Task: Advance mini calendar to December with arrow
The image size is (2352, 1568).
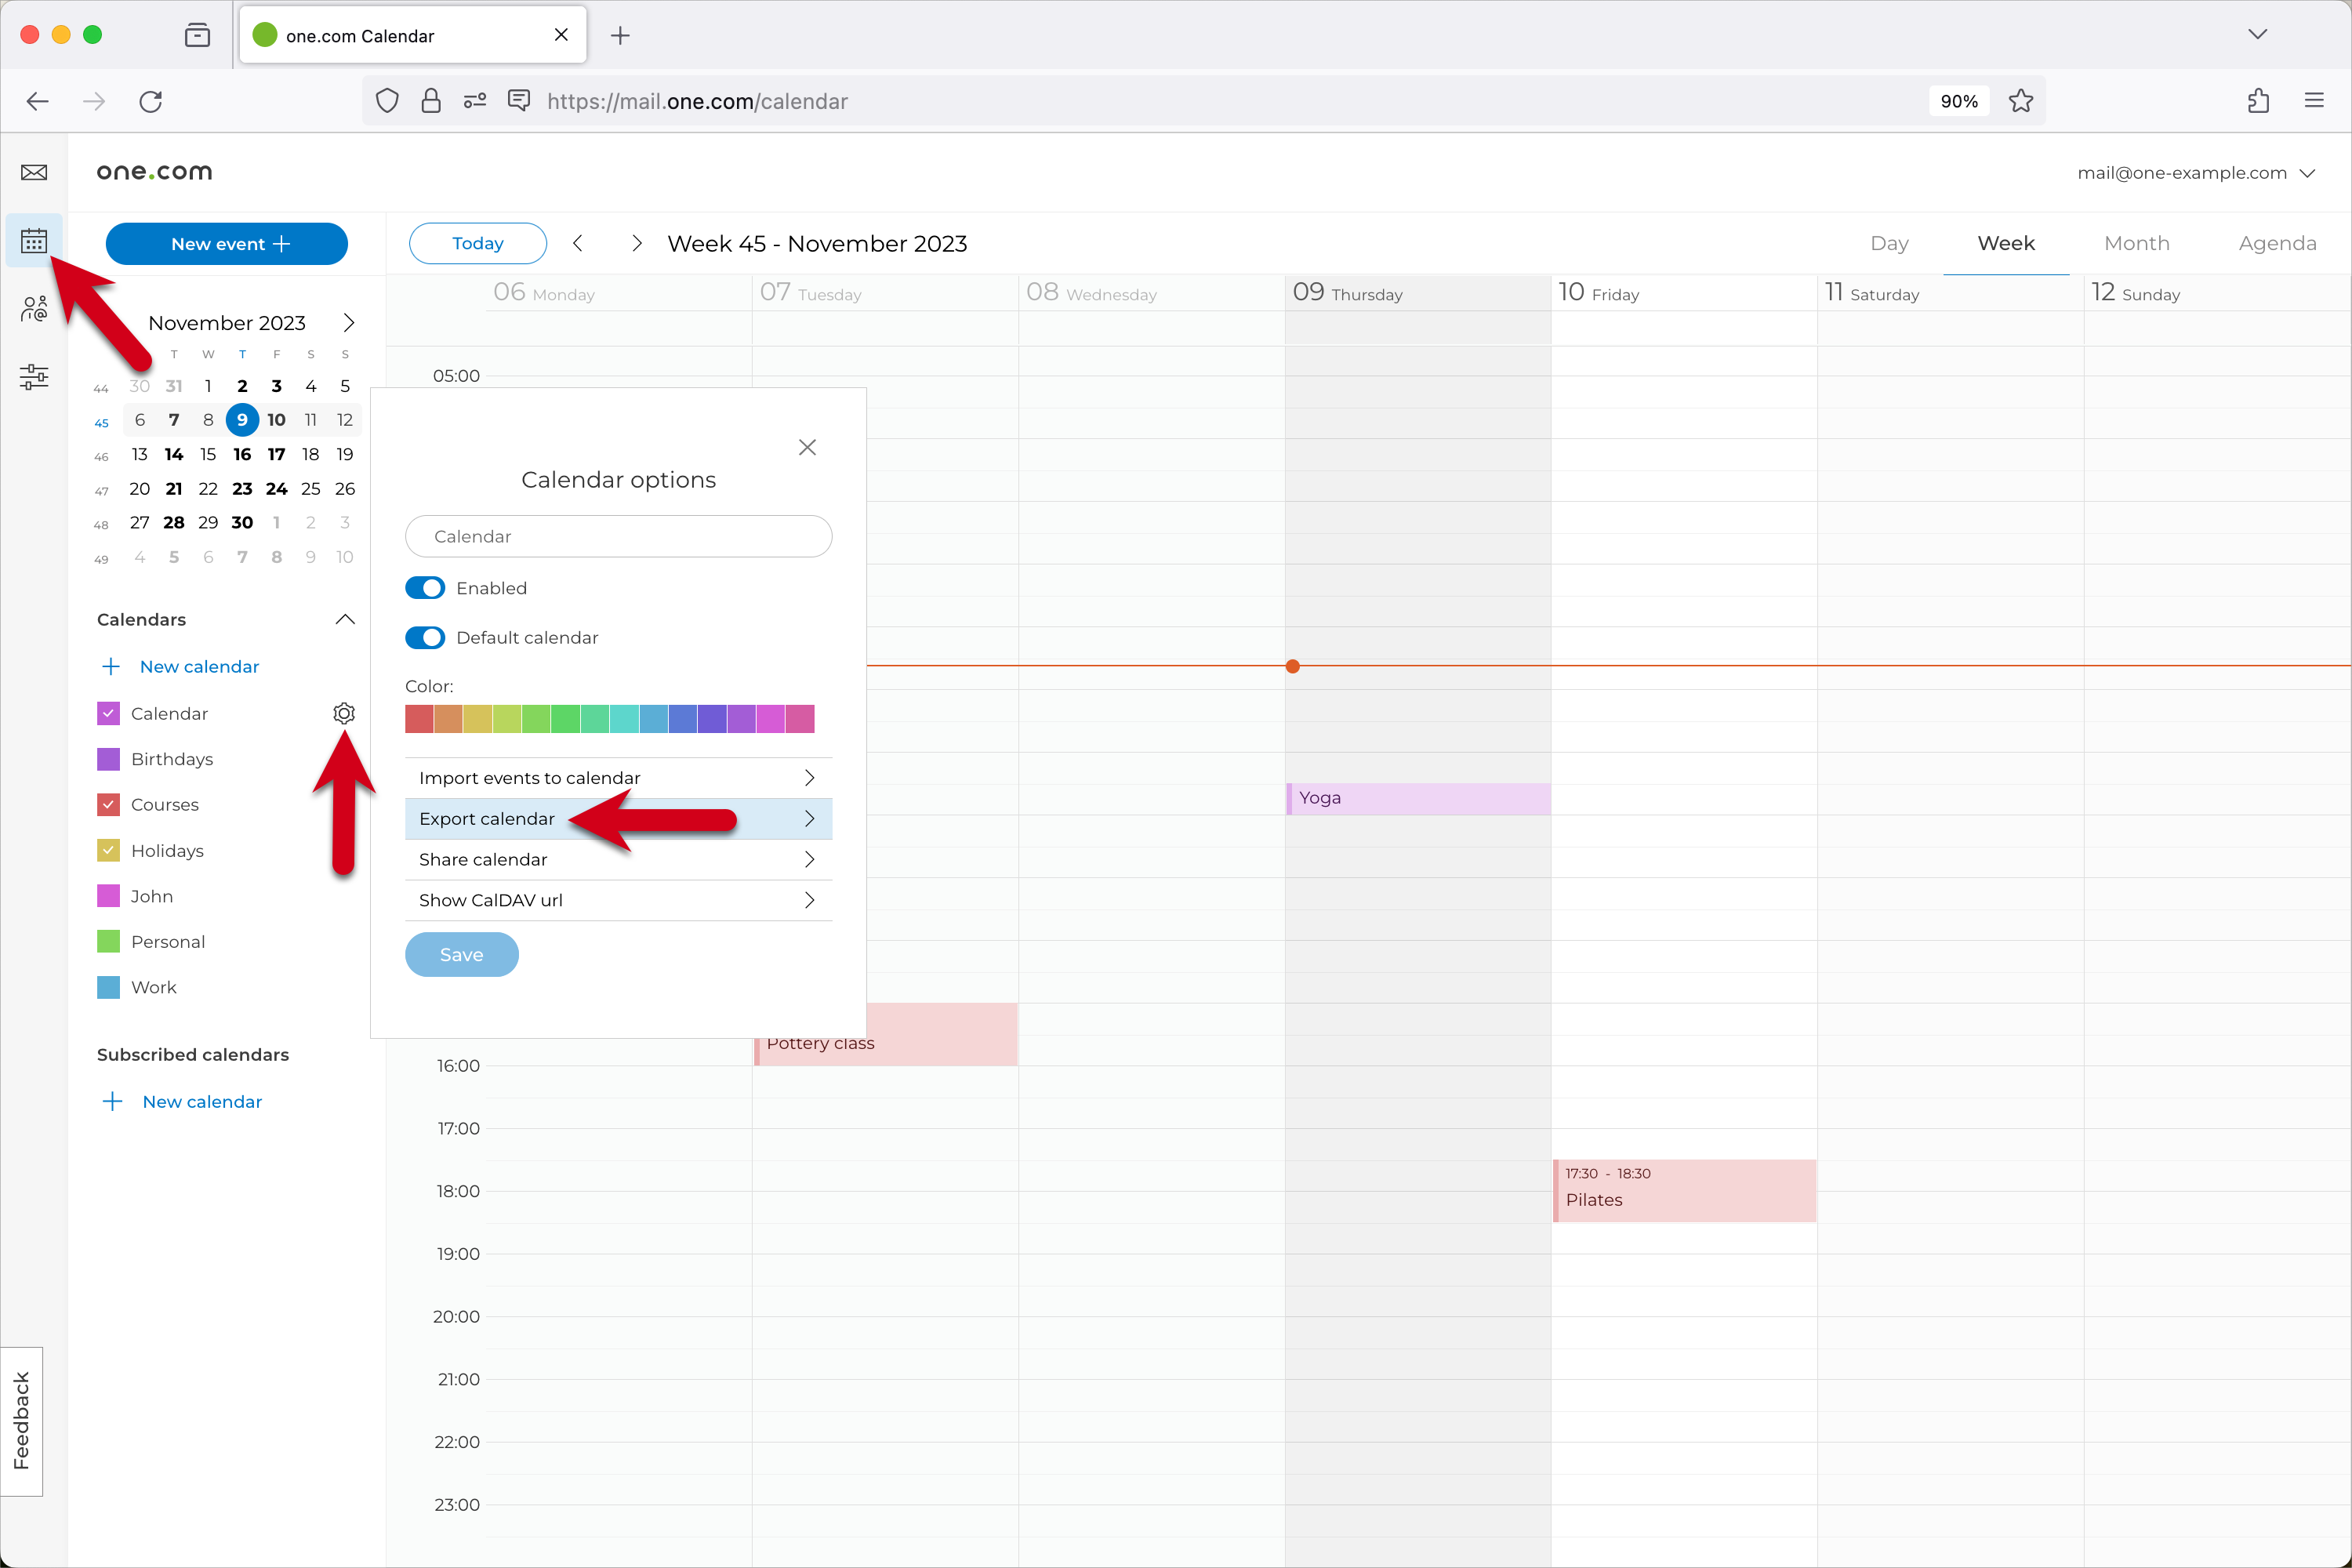Action: [348, 322]
